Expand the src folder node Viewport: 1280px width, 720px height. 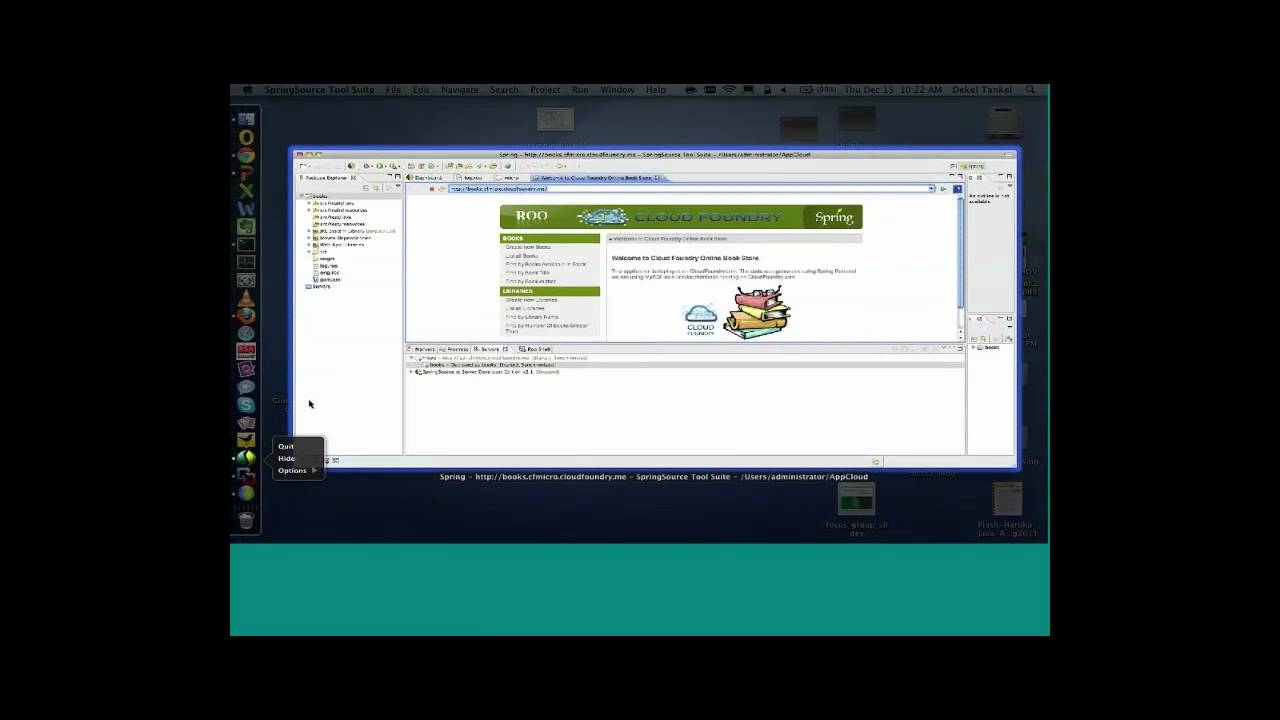click(x=309, y=252)
